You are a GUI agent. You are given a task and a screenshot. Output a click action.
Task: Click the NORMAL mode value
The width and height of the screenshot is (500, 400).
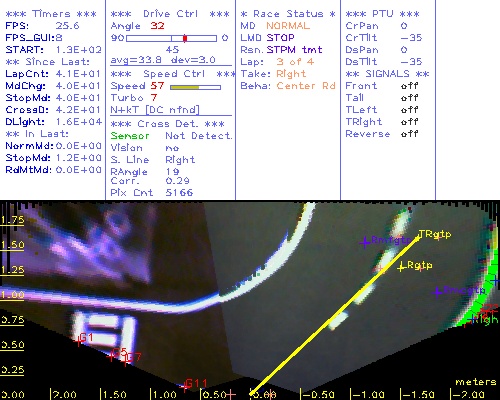point(288,26)
